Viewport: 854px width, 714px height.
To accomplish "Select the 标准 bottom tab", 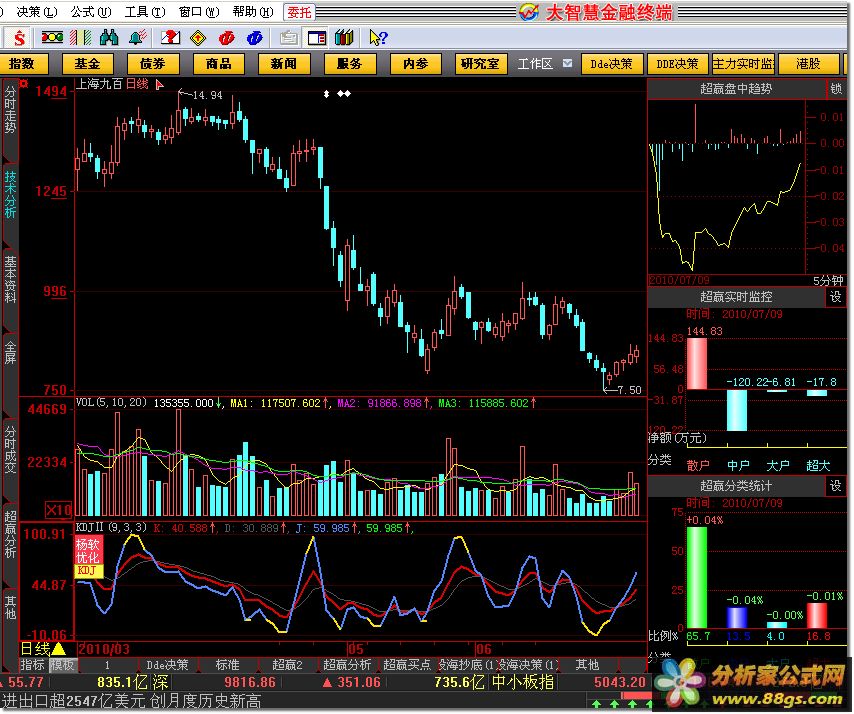I will tap(227, 665).
